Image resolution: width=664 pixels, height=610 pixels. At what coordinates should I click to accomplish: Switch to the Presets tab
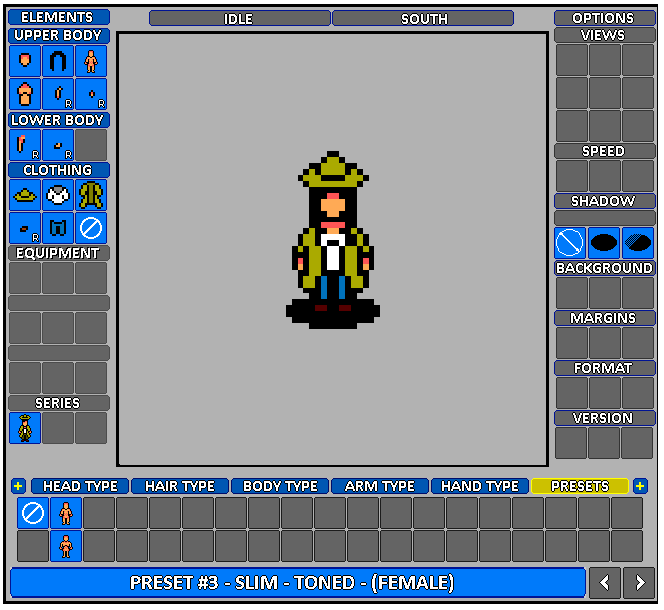click(x=580, y=486)
